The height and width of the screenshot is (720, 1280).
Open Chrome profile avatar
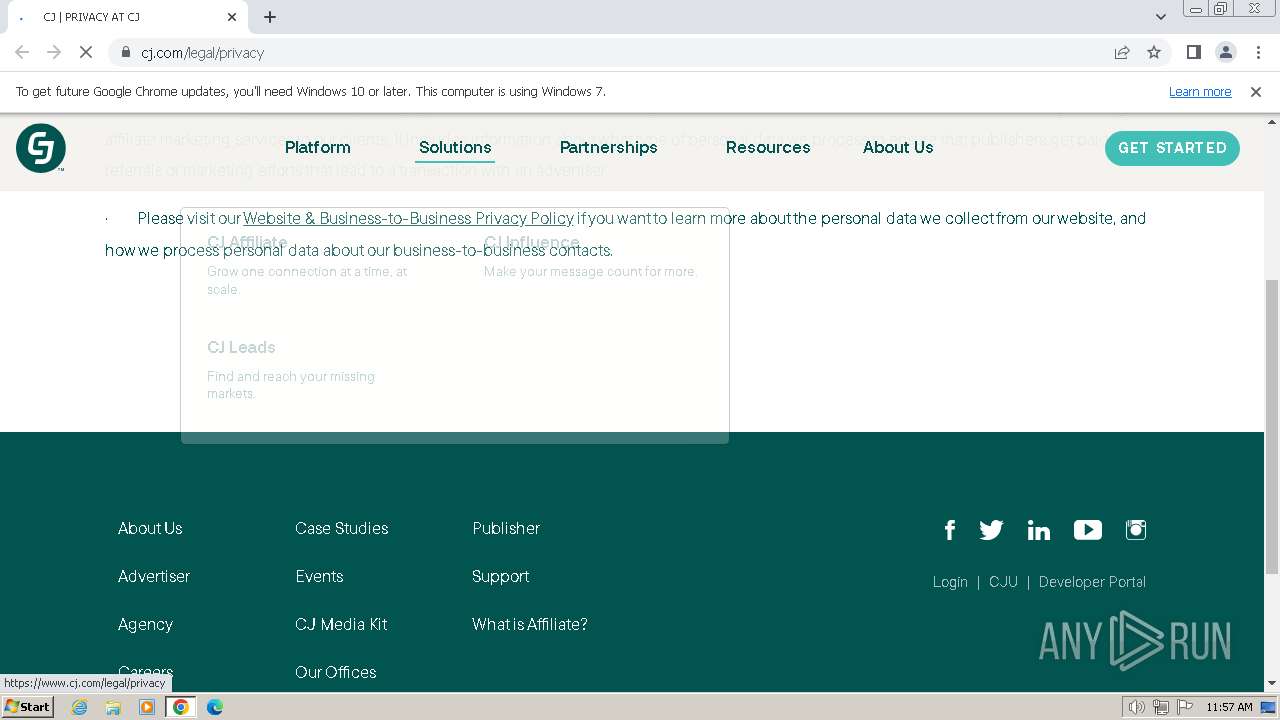point(1225,52)
